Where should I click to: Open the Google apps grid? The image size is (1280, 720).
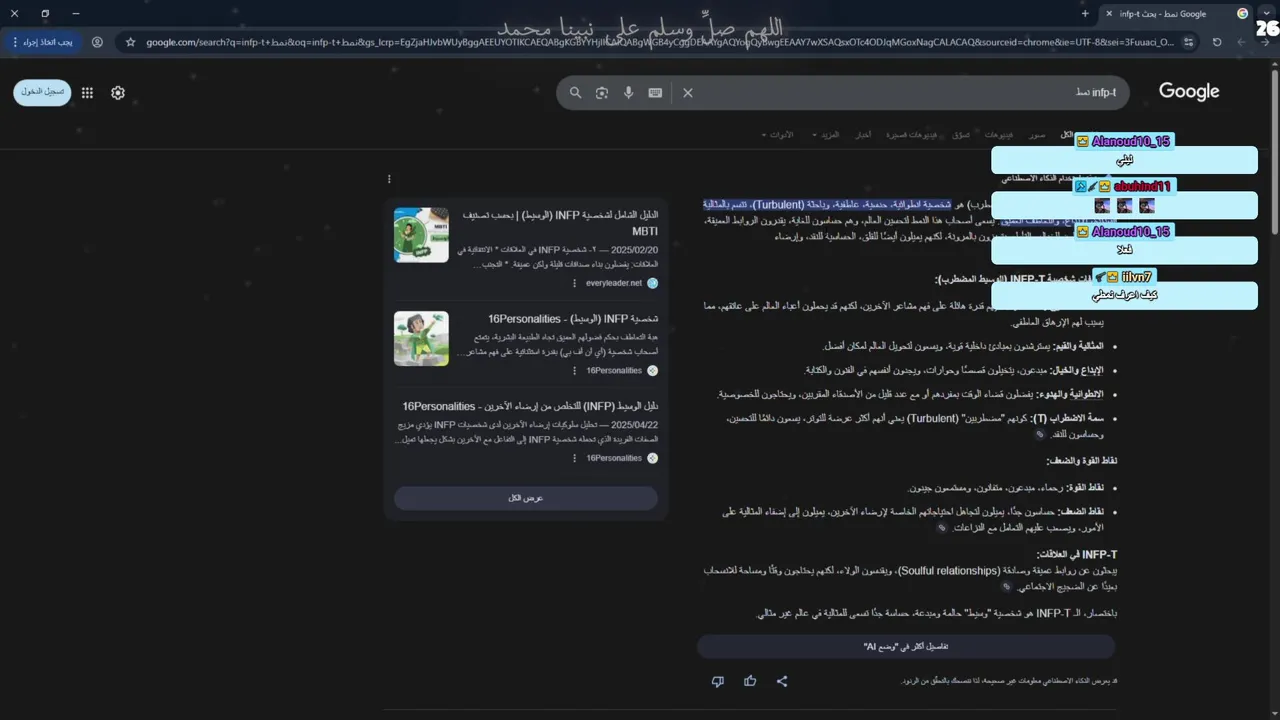coord(87,92)
